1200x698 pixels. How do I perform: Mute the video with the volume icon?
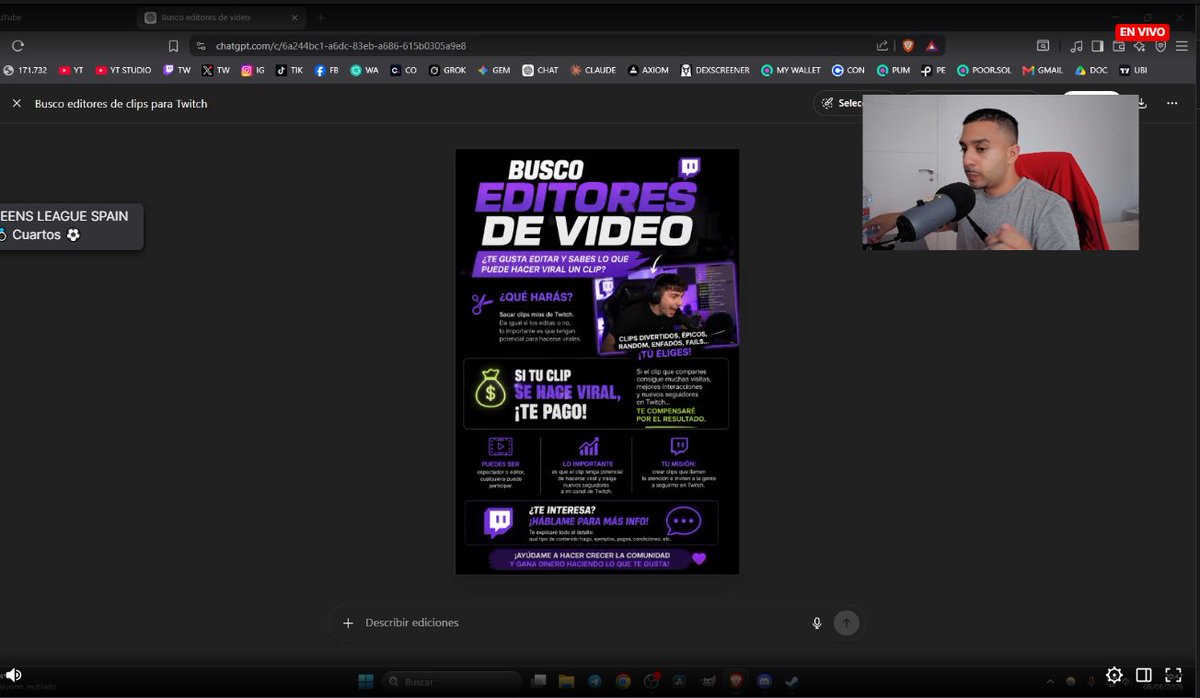point(13,675)
